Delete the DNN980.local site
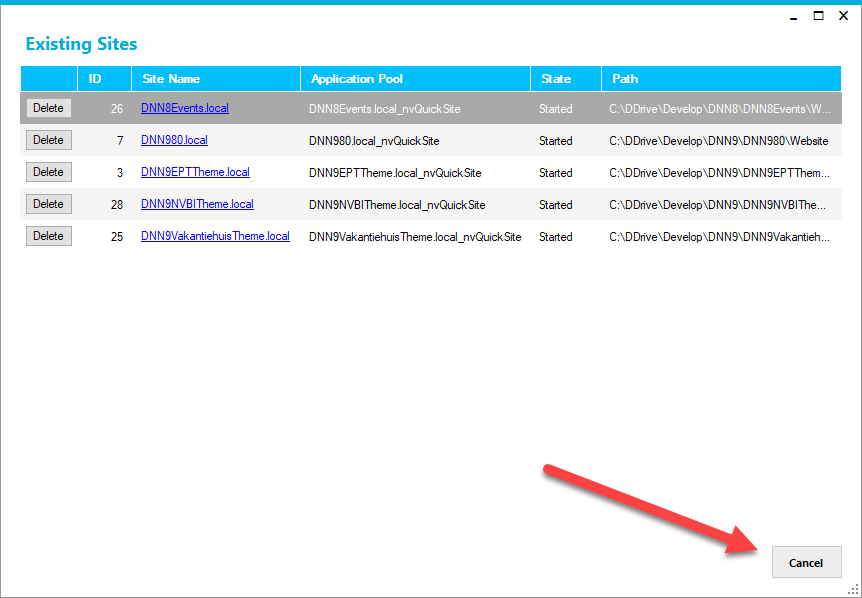This screenshot has height=598, width=862. [x=48, y=140]
